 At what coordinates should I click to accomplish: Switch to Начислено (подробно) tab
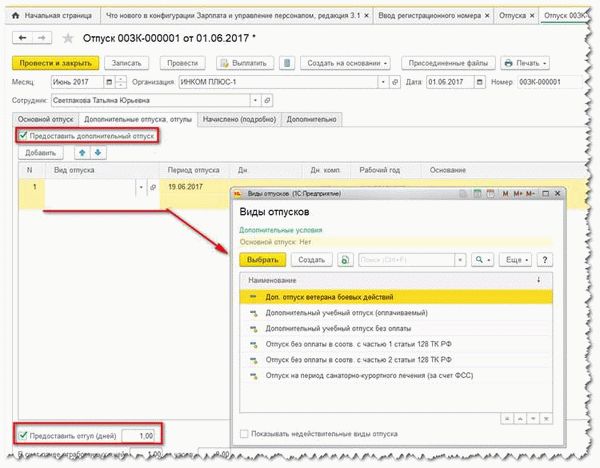coord(239,119)
